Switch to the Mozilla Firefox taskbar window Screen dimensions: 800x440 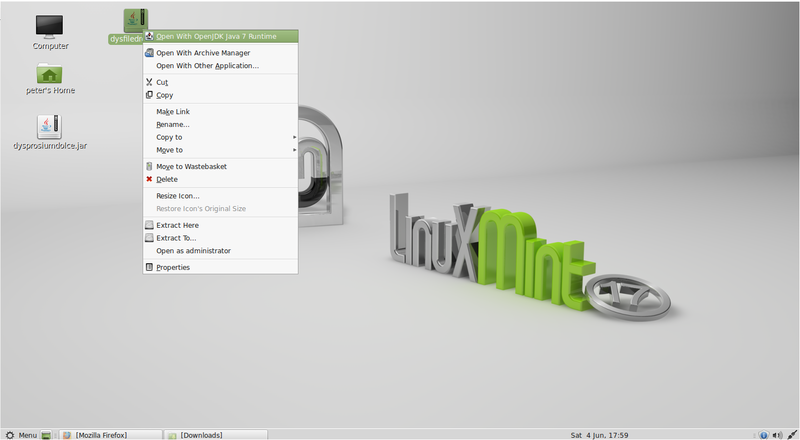coord(110,435)
